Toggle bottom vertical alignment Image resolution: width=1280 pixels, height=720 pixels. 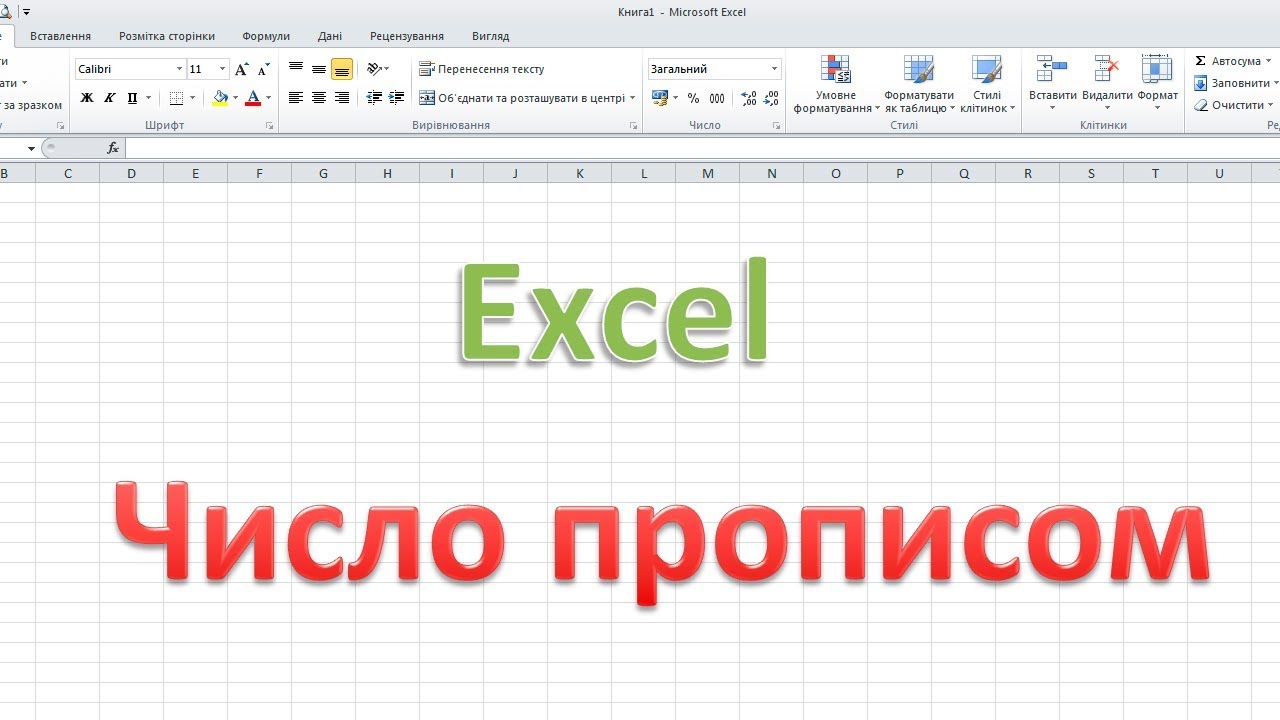342,69
